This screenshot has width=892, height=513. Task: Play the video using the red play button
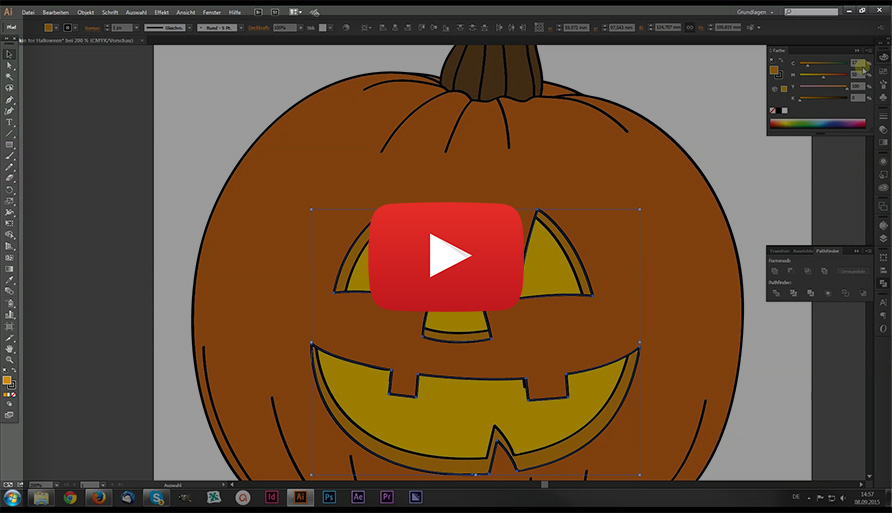445,256
